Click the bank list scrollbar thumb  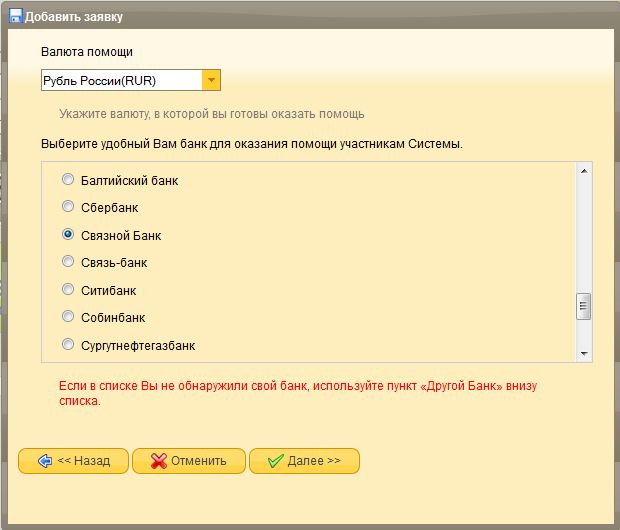pos(584,306)
